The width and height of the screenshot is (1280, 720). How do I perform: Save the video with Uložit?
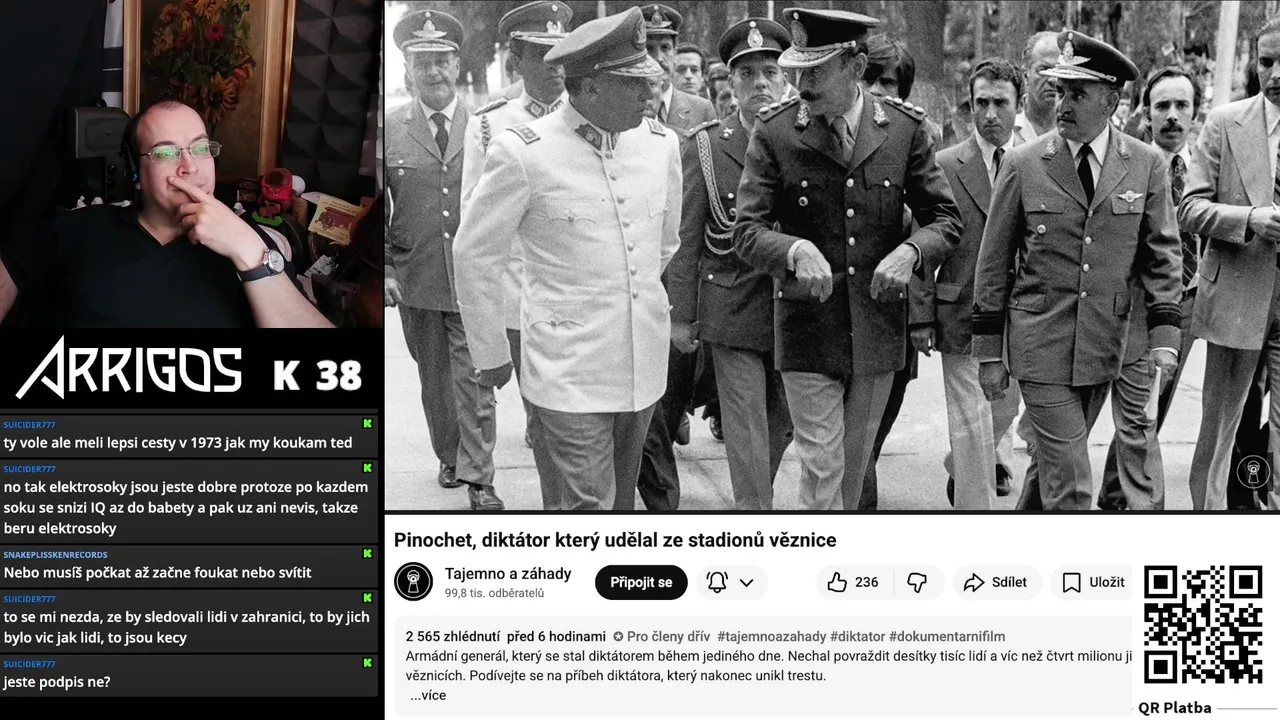1093,582
